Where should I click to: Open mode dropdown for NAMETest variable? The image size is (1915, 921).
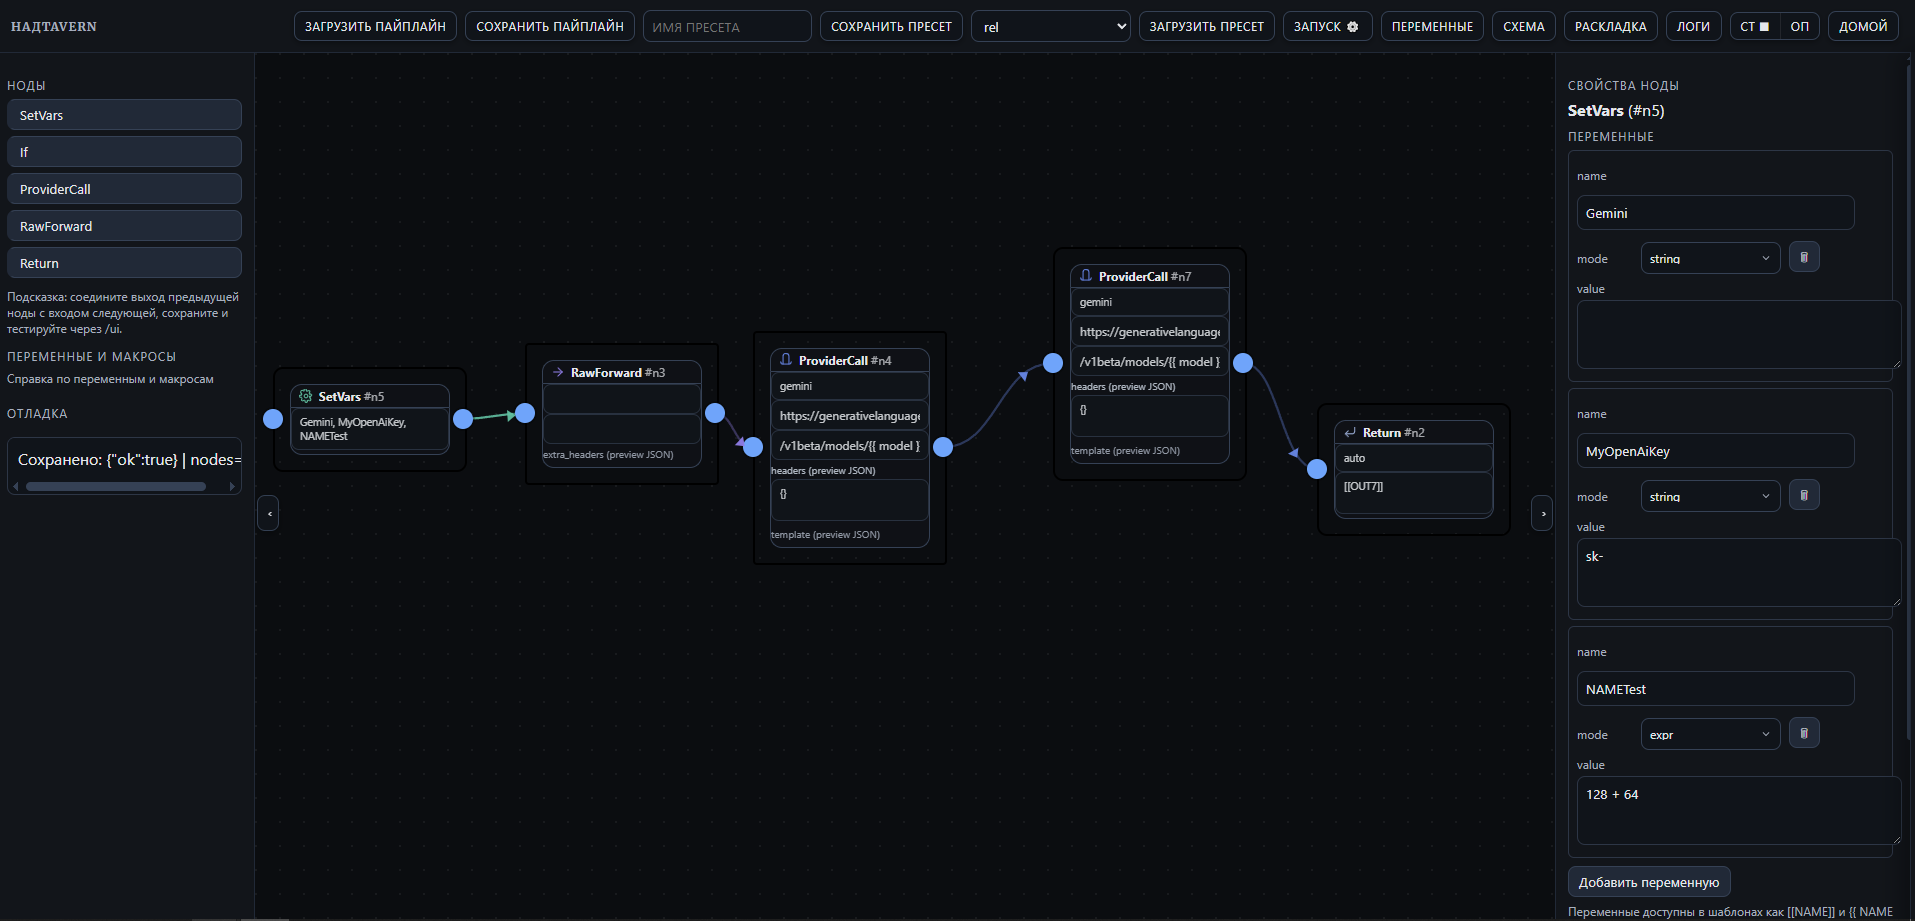[x=1709, y=735]
